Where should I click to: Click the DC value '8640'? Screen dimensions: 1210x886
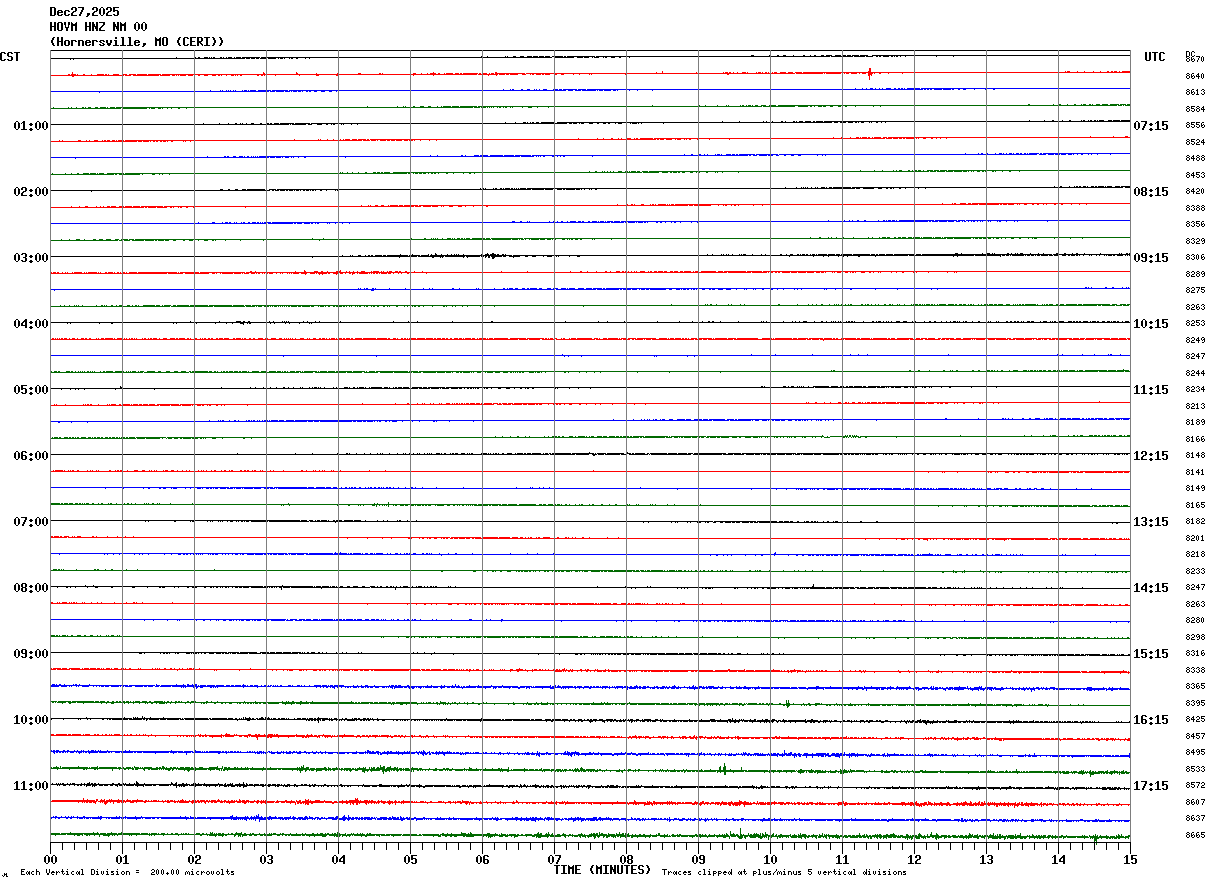1195,76
